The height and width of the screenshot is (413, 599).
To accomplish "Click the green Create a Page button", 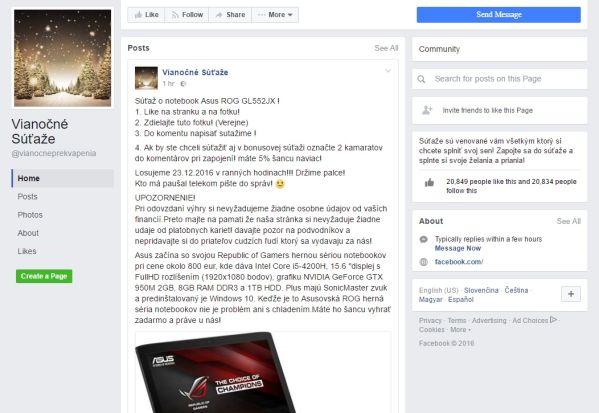I will (44, 276).
